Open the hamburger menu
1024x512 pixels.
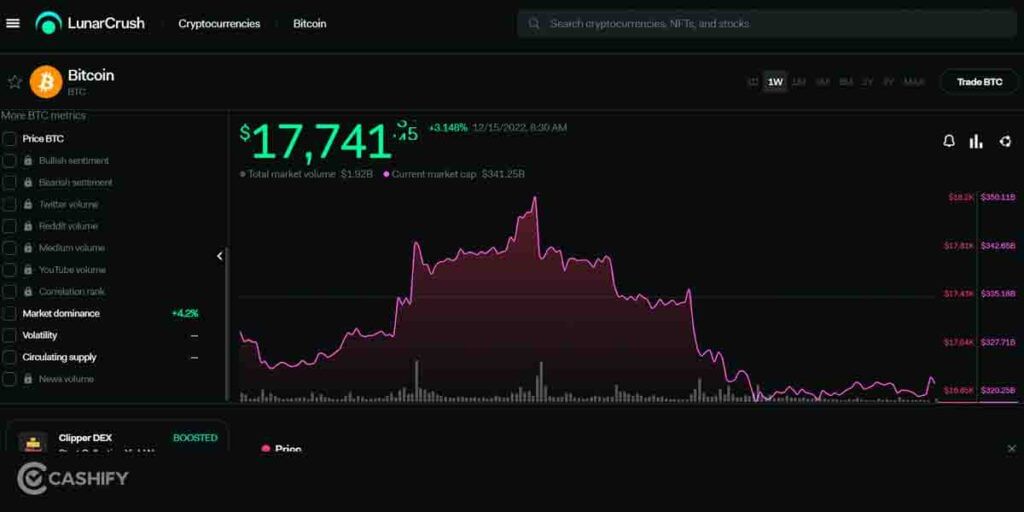12,24
